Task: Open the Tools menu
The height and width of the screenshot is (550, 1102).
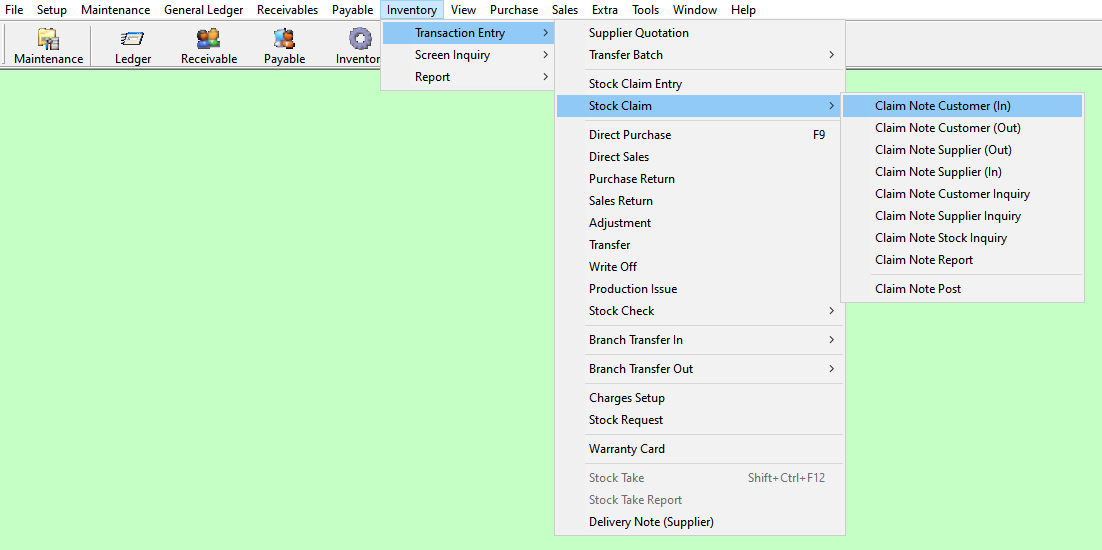Action: [x=646, y=10]
